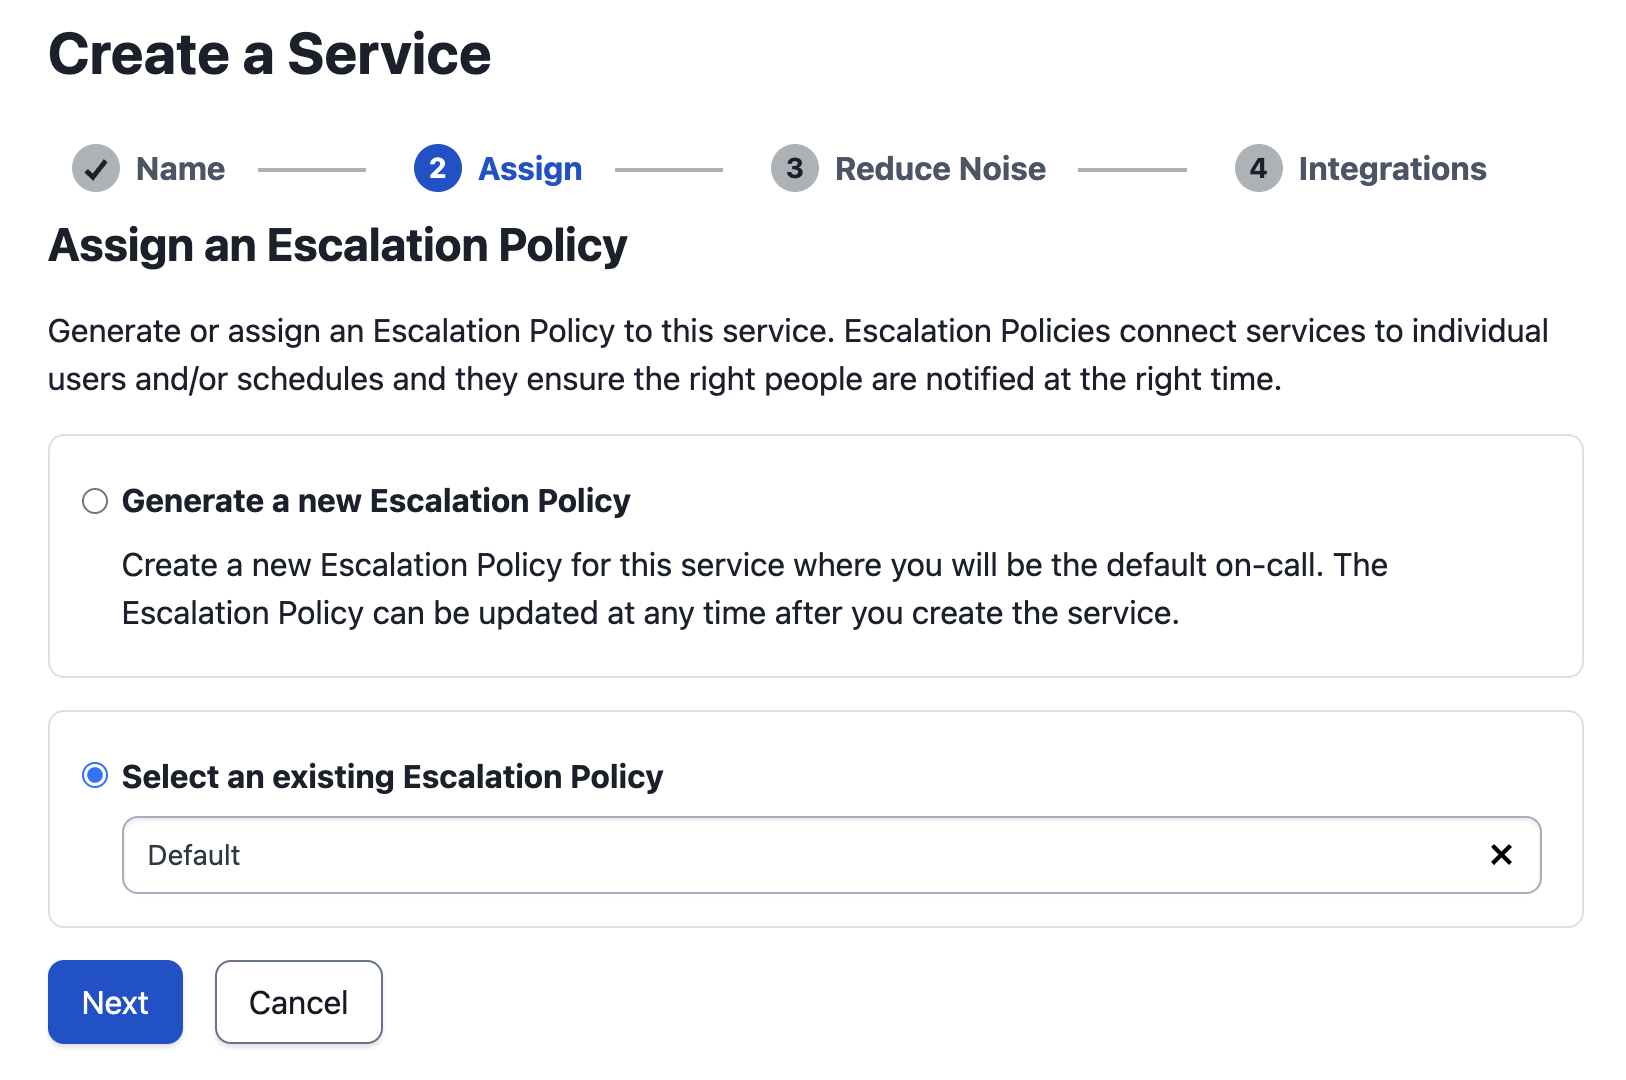Click the step 3 circle icon
Viewport: 1626px width, 1080px height.
795,168
